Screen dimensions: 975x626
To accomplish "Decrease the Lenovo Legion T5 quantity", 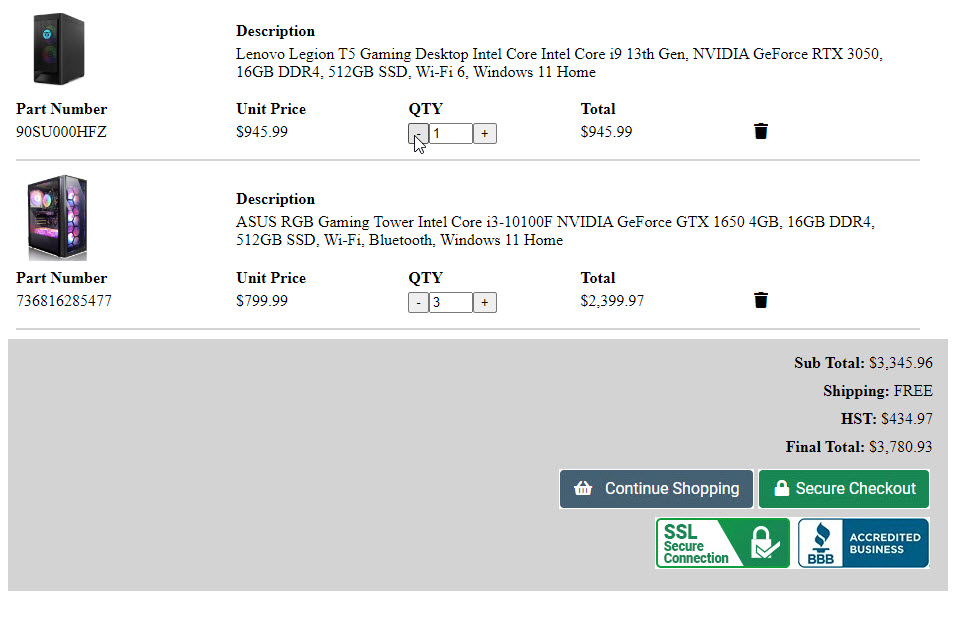I will 418,134.
